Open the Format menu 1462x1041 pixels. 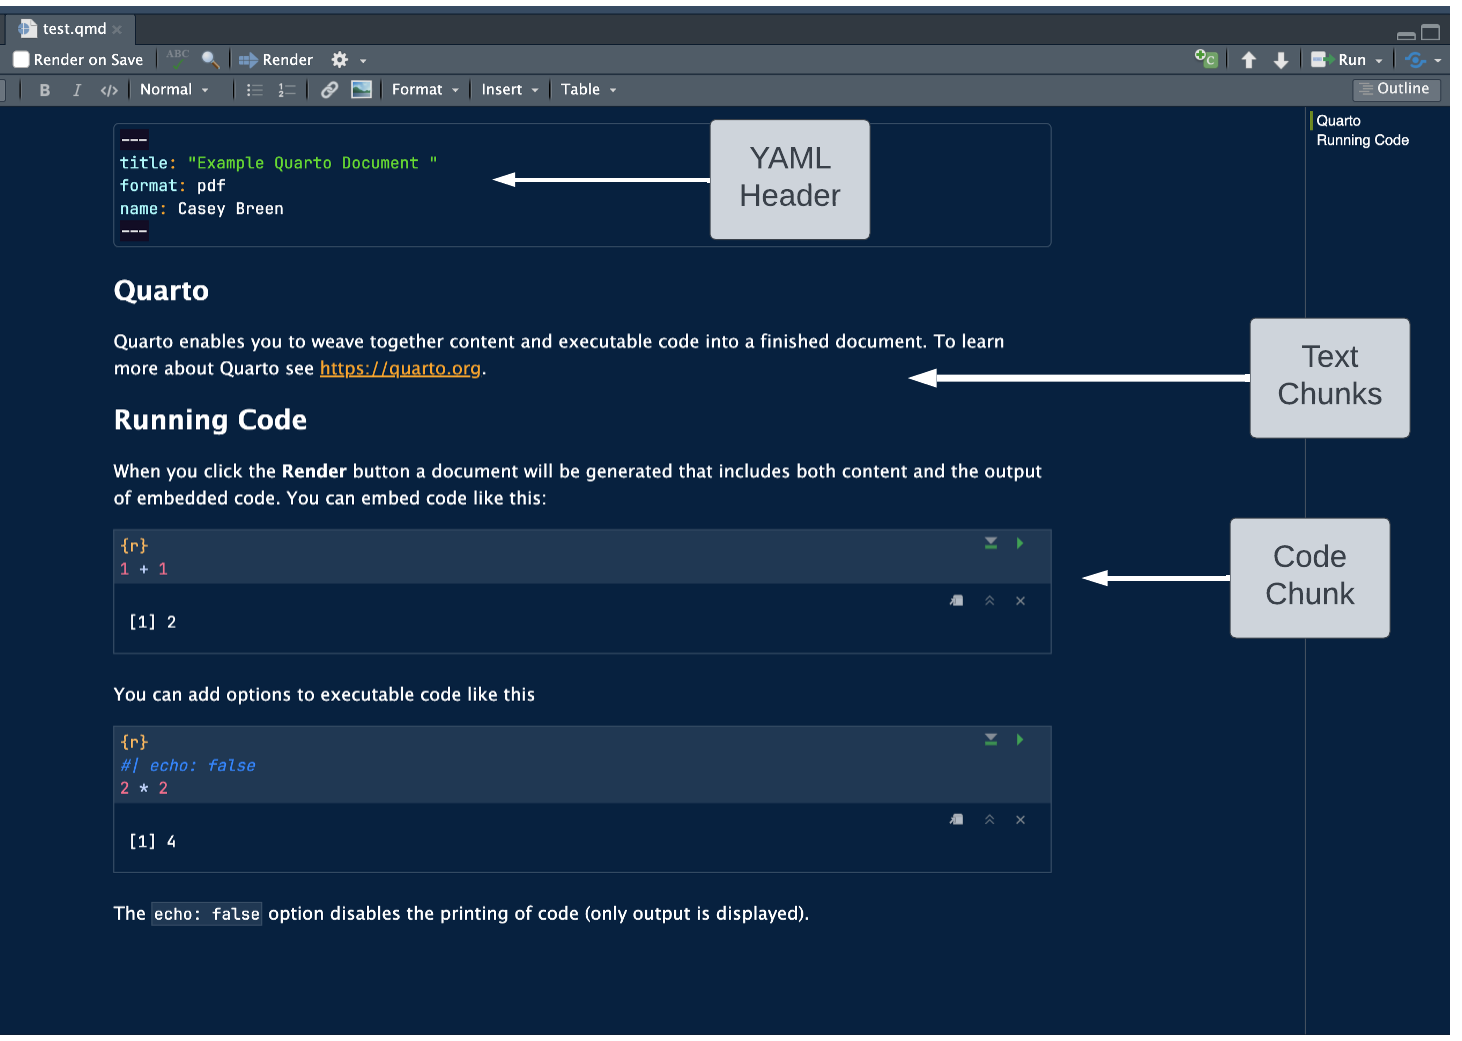tap(425, 90)
